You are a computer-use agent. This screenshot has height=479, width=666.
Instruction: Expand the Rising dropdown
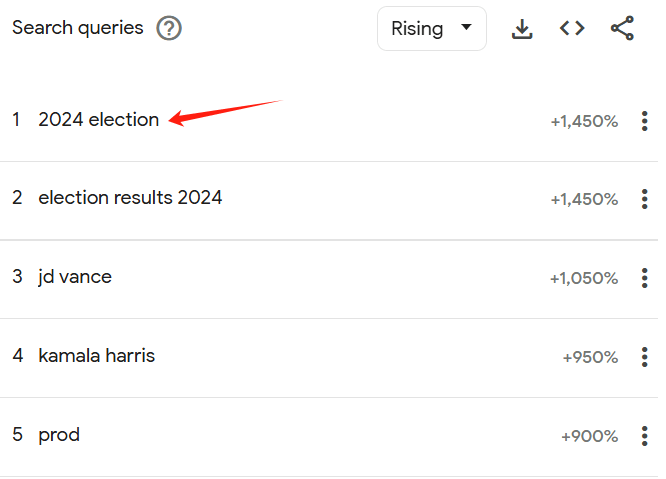coord(432,28)
